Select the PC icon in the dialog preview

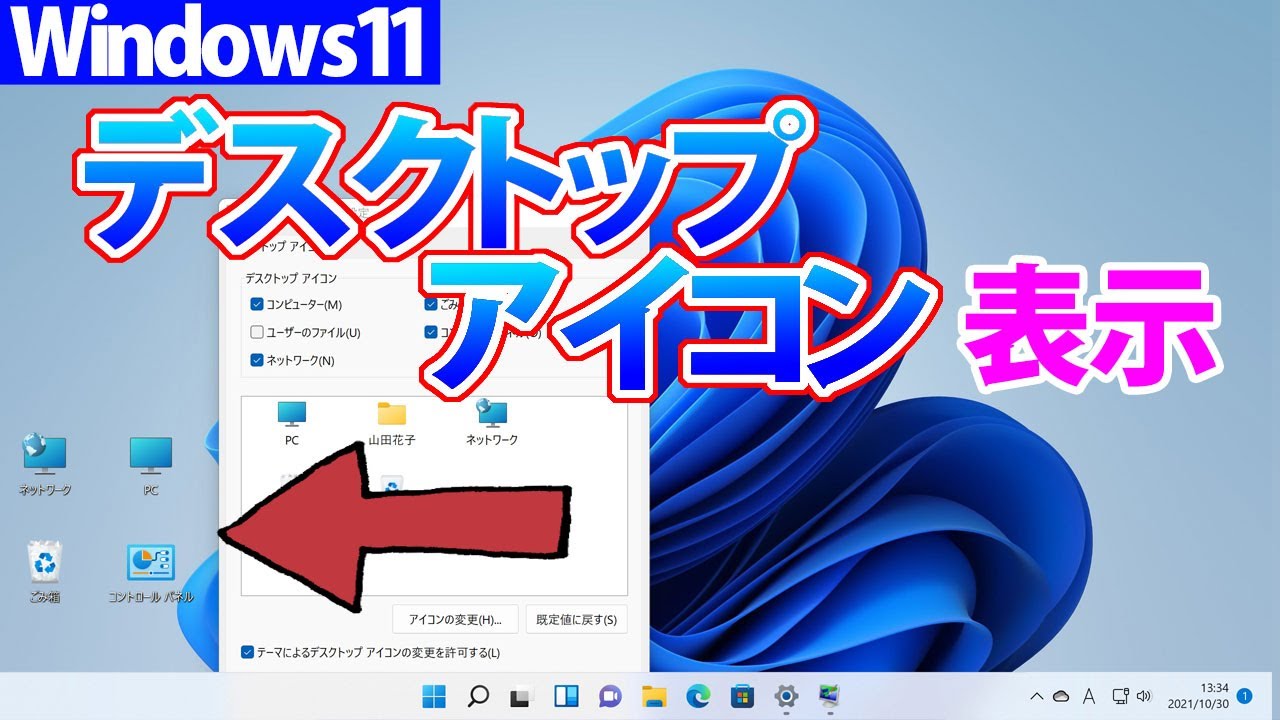(x=292, y=424)
